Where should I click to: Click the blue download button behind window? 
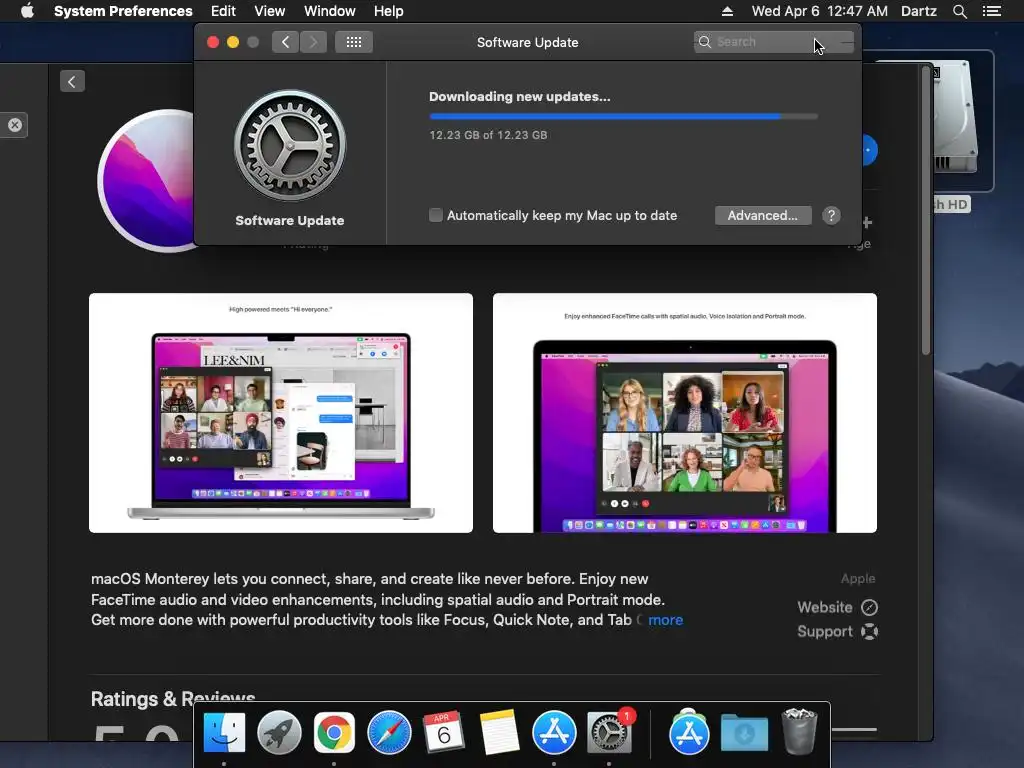click(x=869, y=150)
